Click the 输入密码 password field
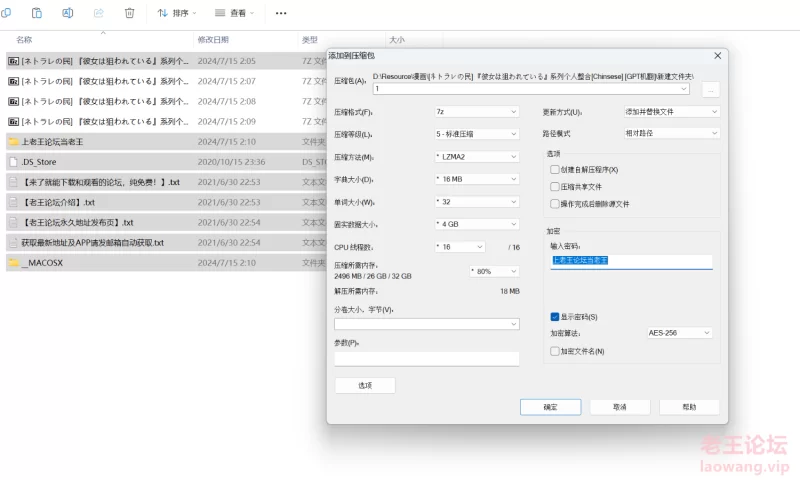This screenshot has height=480, width=800. (x=631, y=260)
